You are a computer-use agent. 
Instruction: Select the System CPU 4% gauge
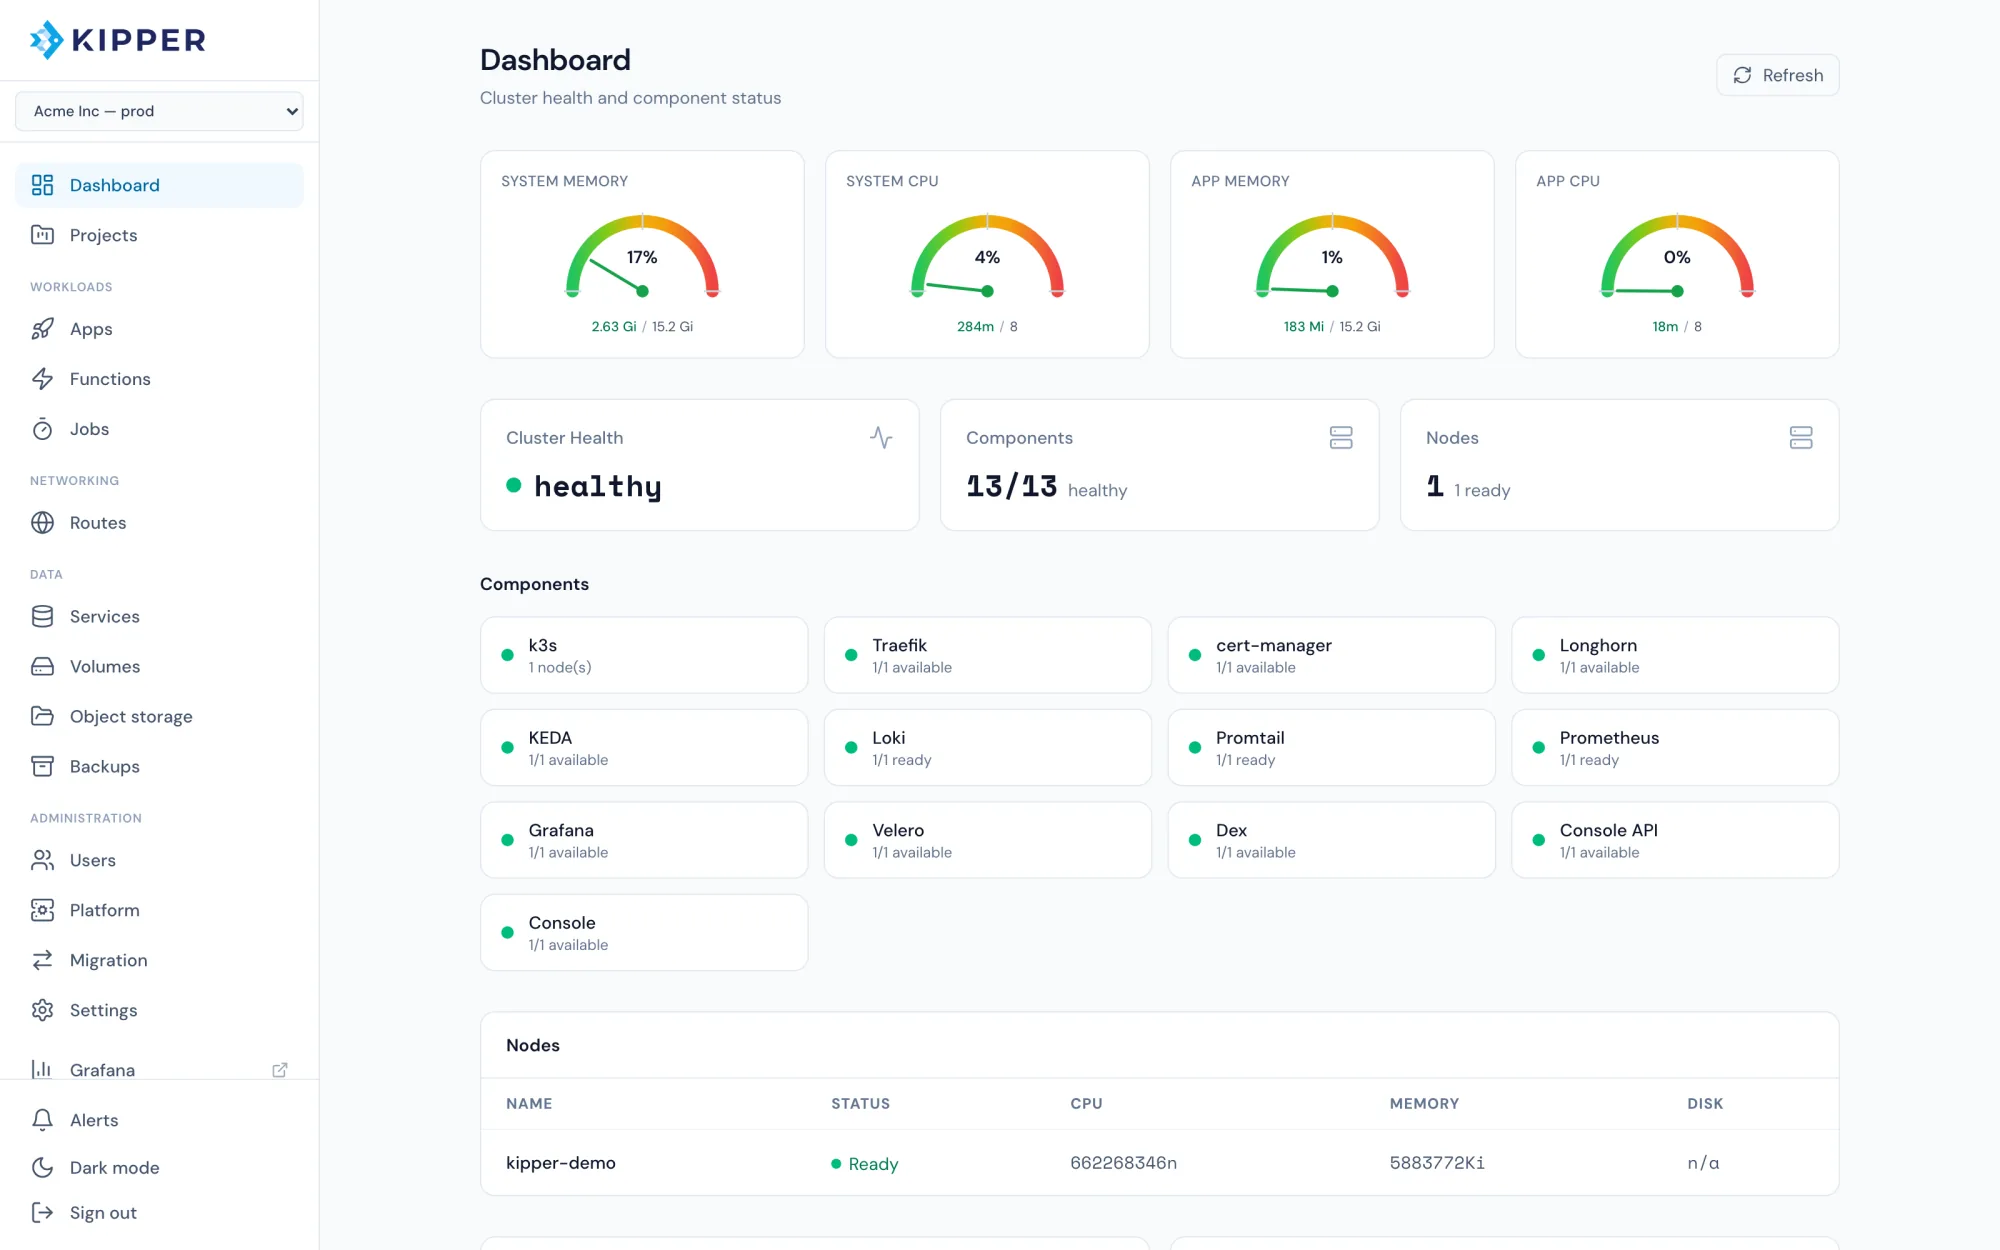point(987,256)
